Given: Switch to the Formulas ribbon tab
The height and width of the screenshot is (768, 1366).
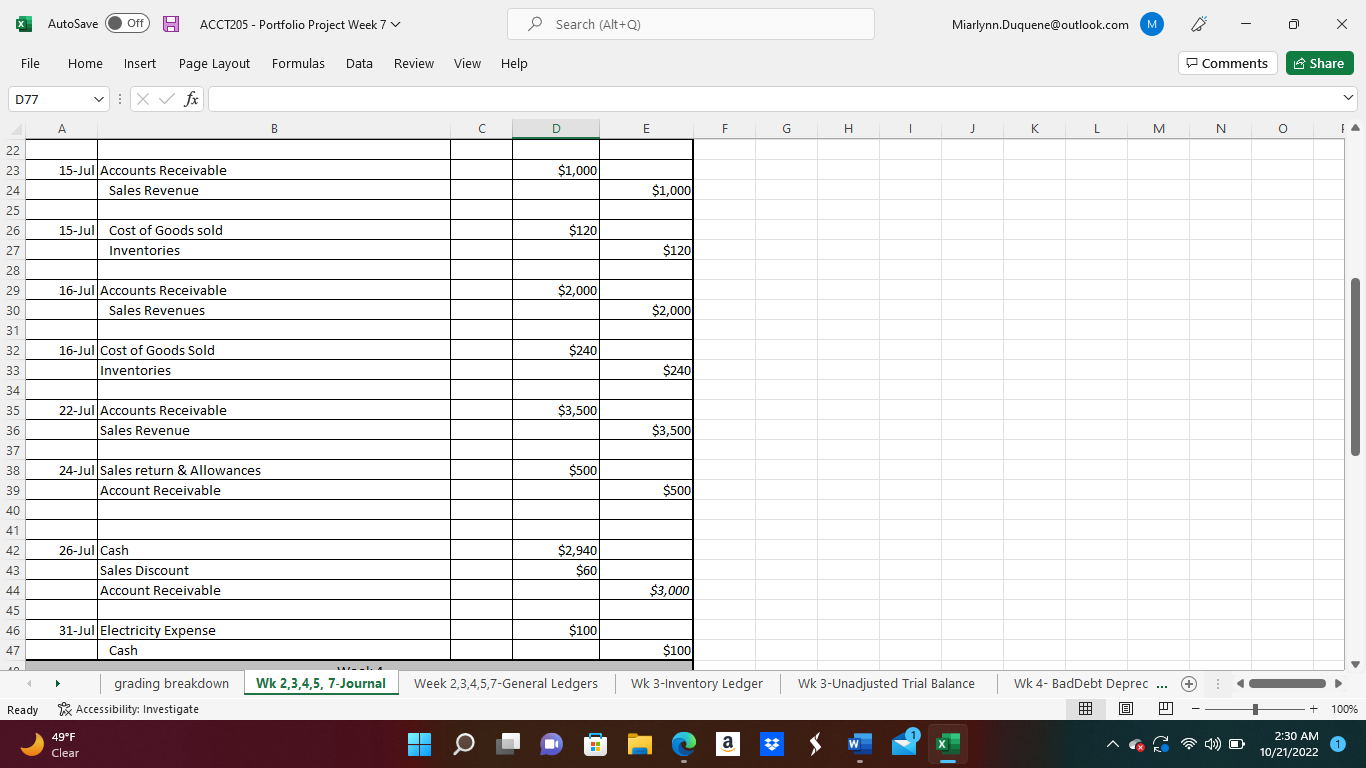Looking at the screenshot, I should tap(297, 63).
